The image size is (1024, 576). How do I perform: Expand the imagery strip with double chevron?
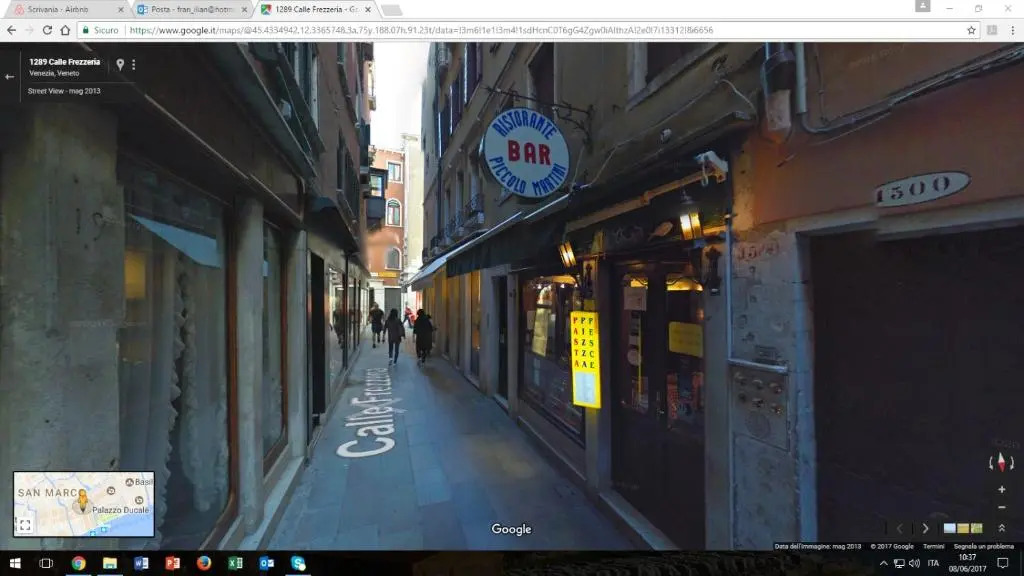click(1001, 528)
